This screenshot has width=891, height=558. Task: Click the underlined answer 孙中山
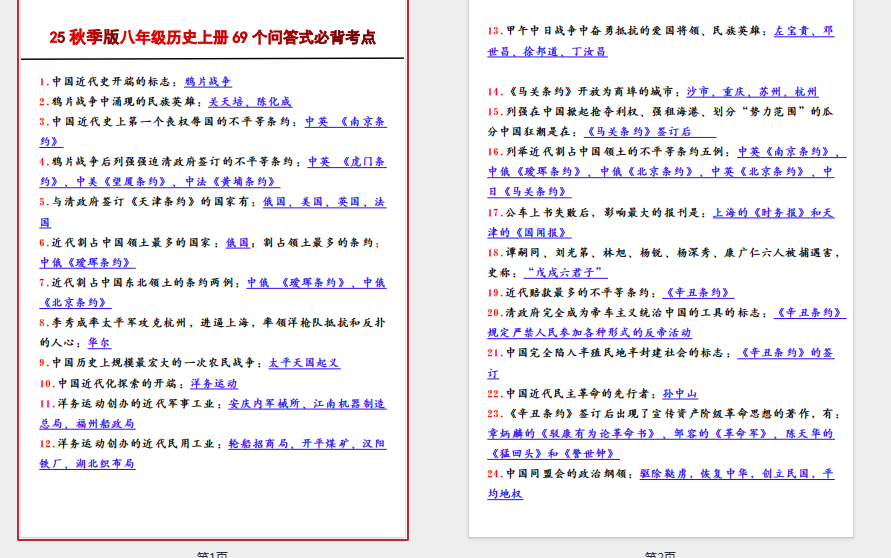pyautogui.click(x=680, y=394)
